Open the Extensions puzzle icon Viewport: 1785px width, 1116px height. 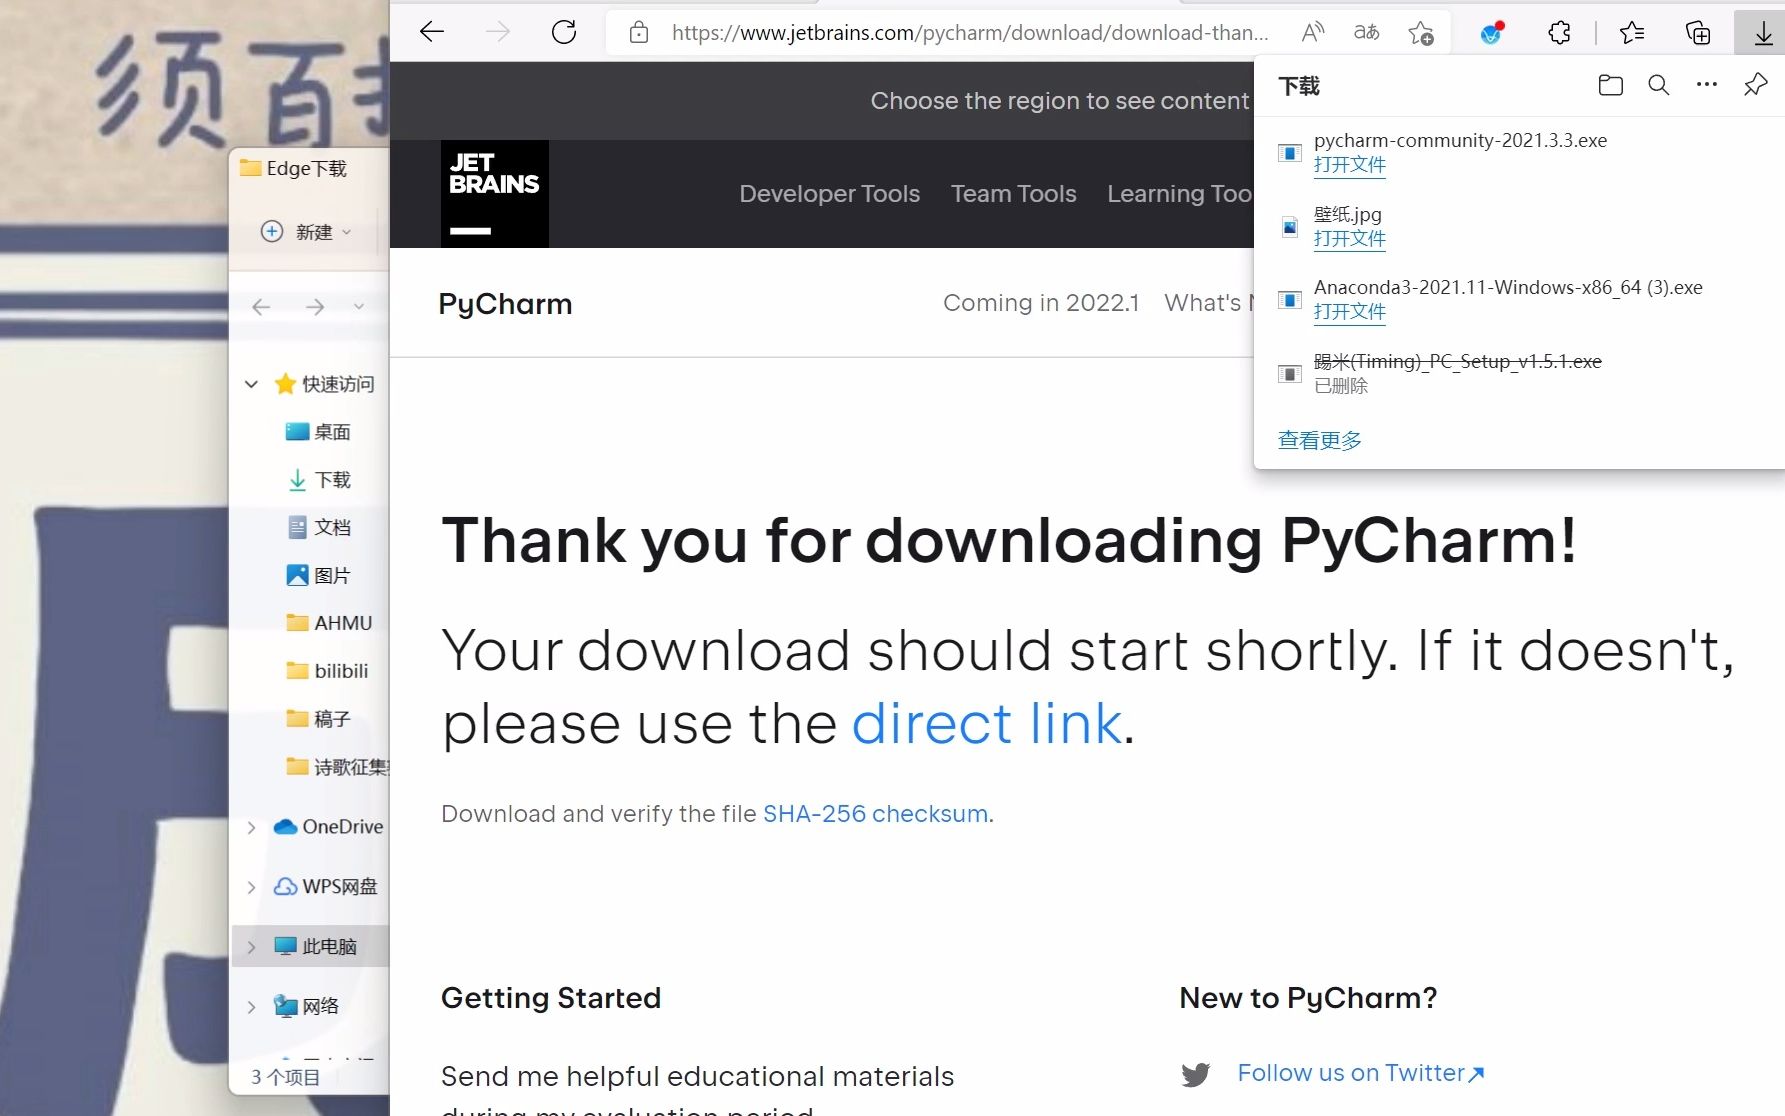pyautogui.click(x=1559, y=33)
